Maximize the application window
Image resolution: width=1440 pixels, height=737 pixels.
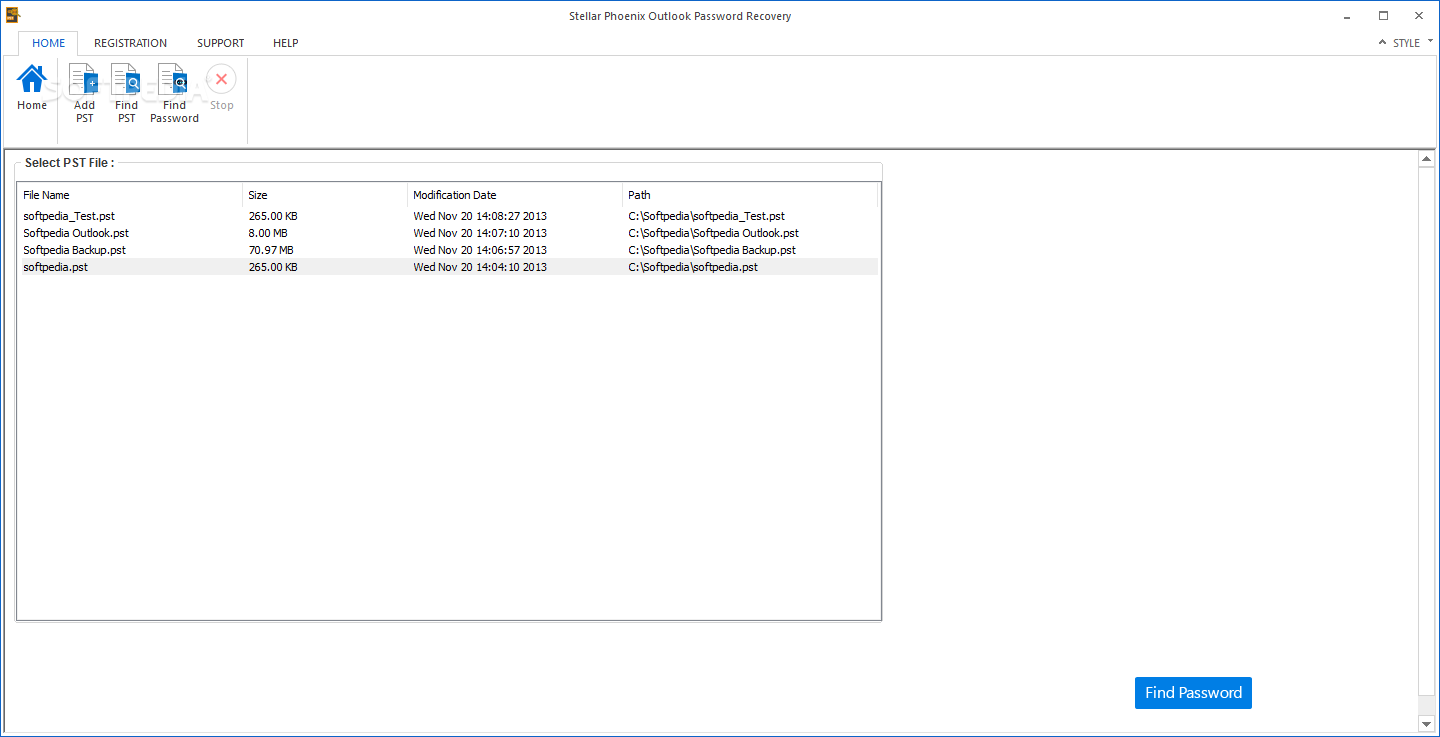[1383, 15]
